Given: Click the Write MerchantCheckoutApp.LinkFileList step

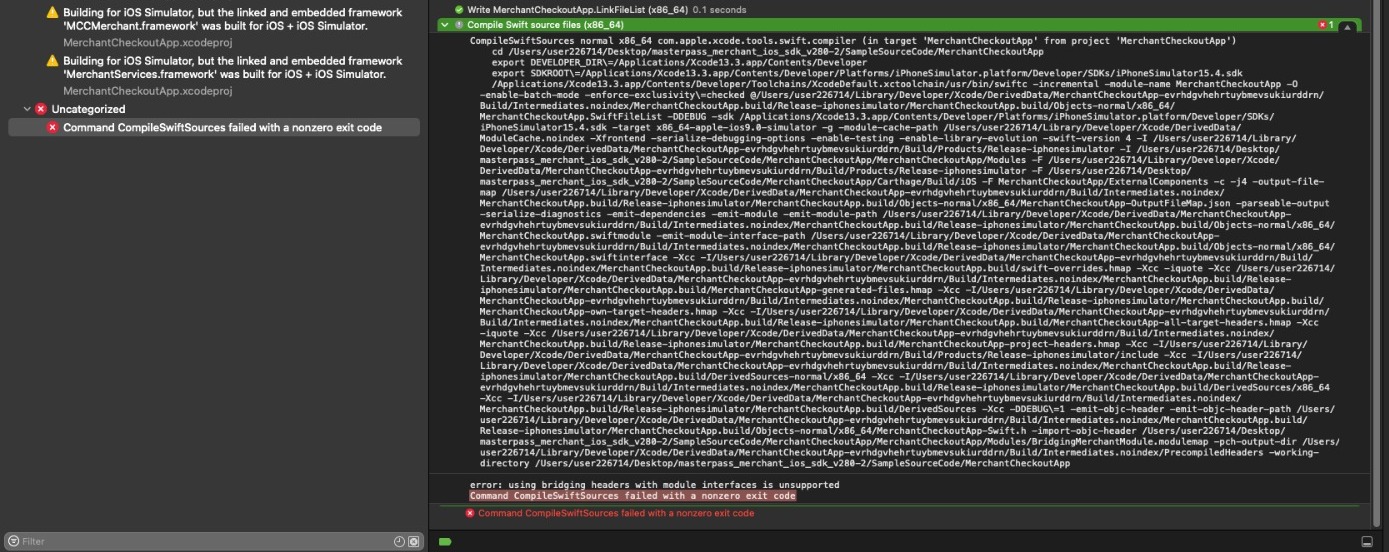Looking at the screenshot, I should [605, 9].
